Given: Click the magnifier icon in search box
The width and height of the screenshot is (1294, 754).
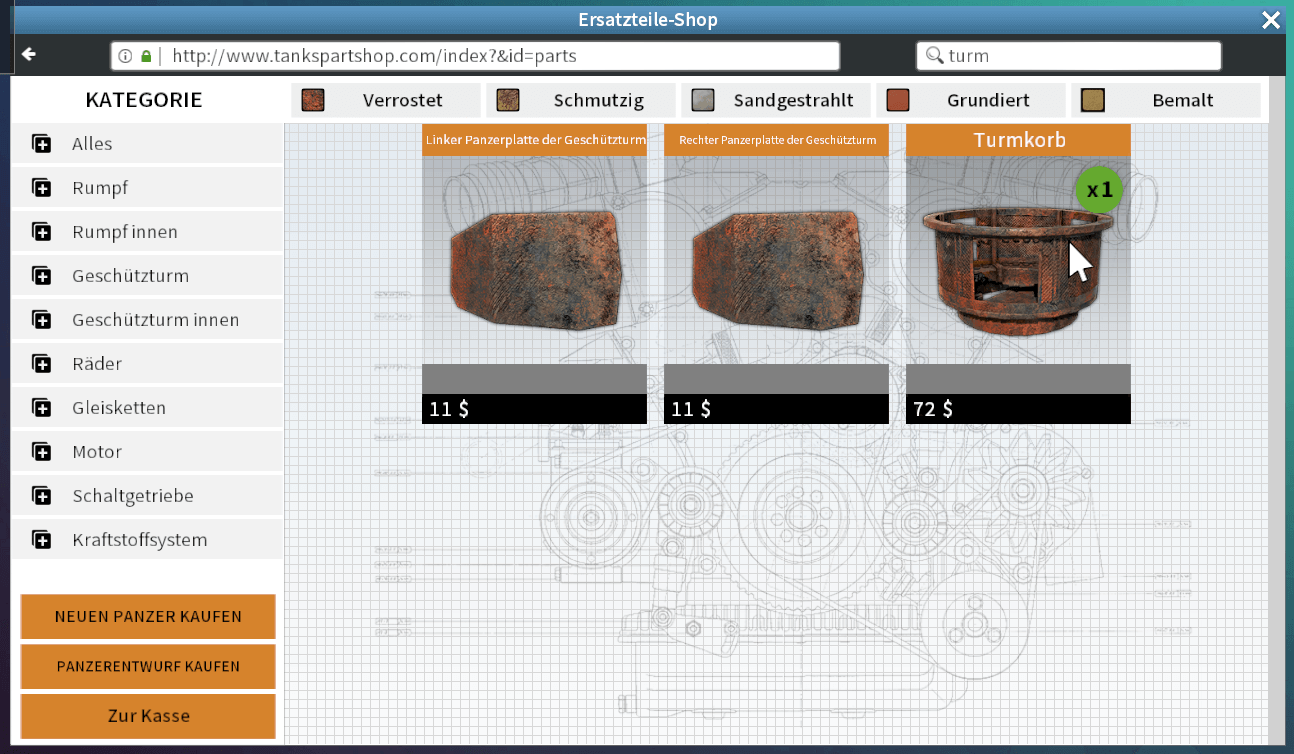Looking at the screenshot, I should click(934, 56).
